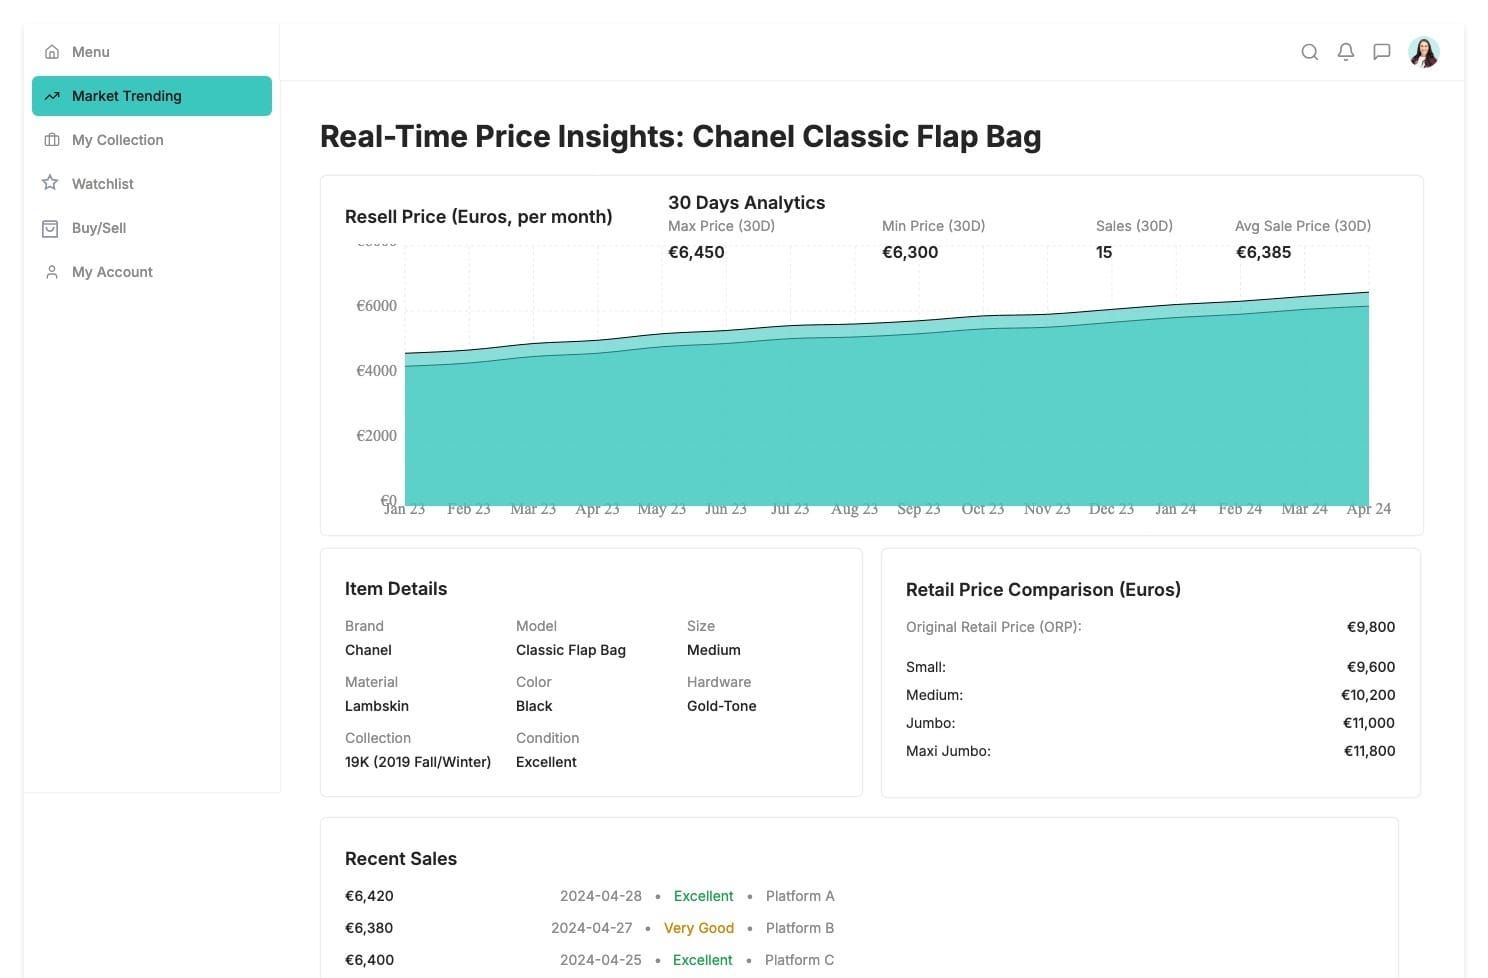Open notifications bell icon
The width and height of the screenshot is (1488, 978).
click(1346, 52)
